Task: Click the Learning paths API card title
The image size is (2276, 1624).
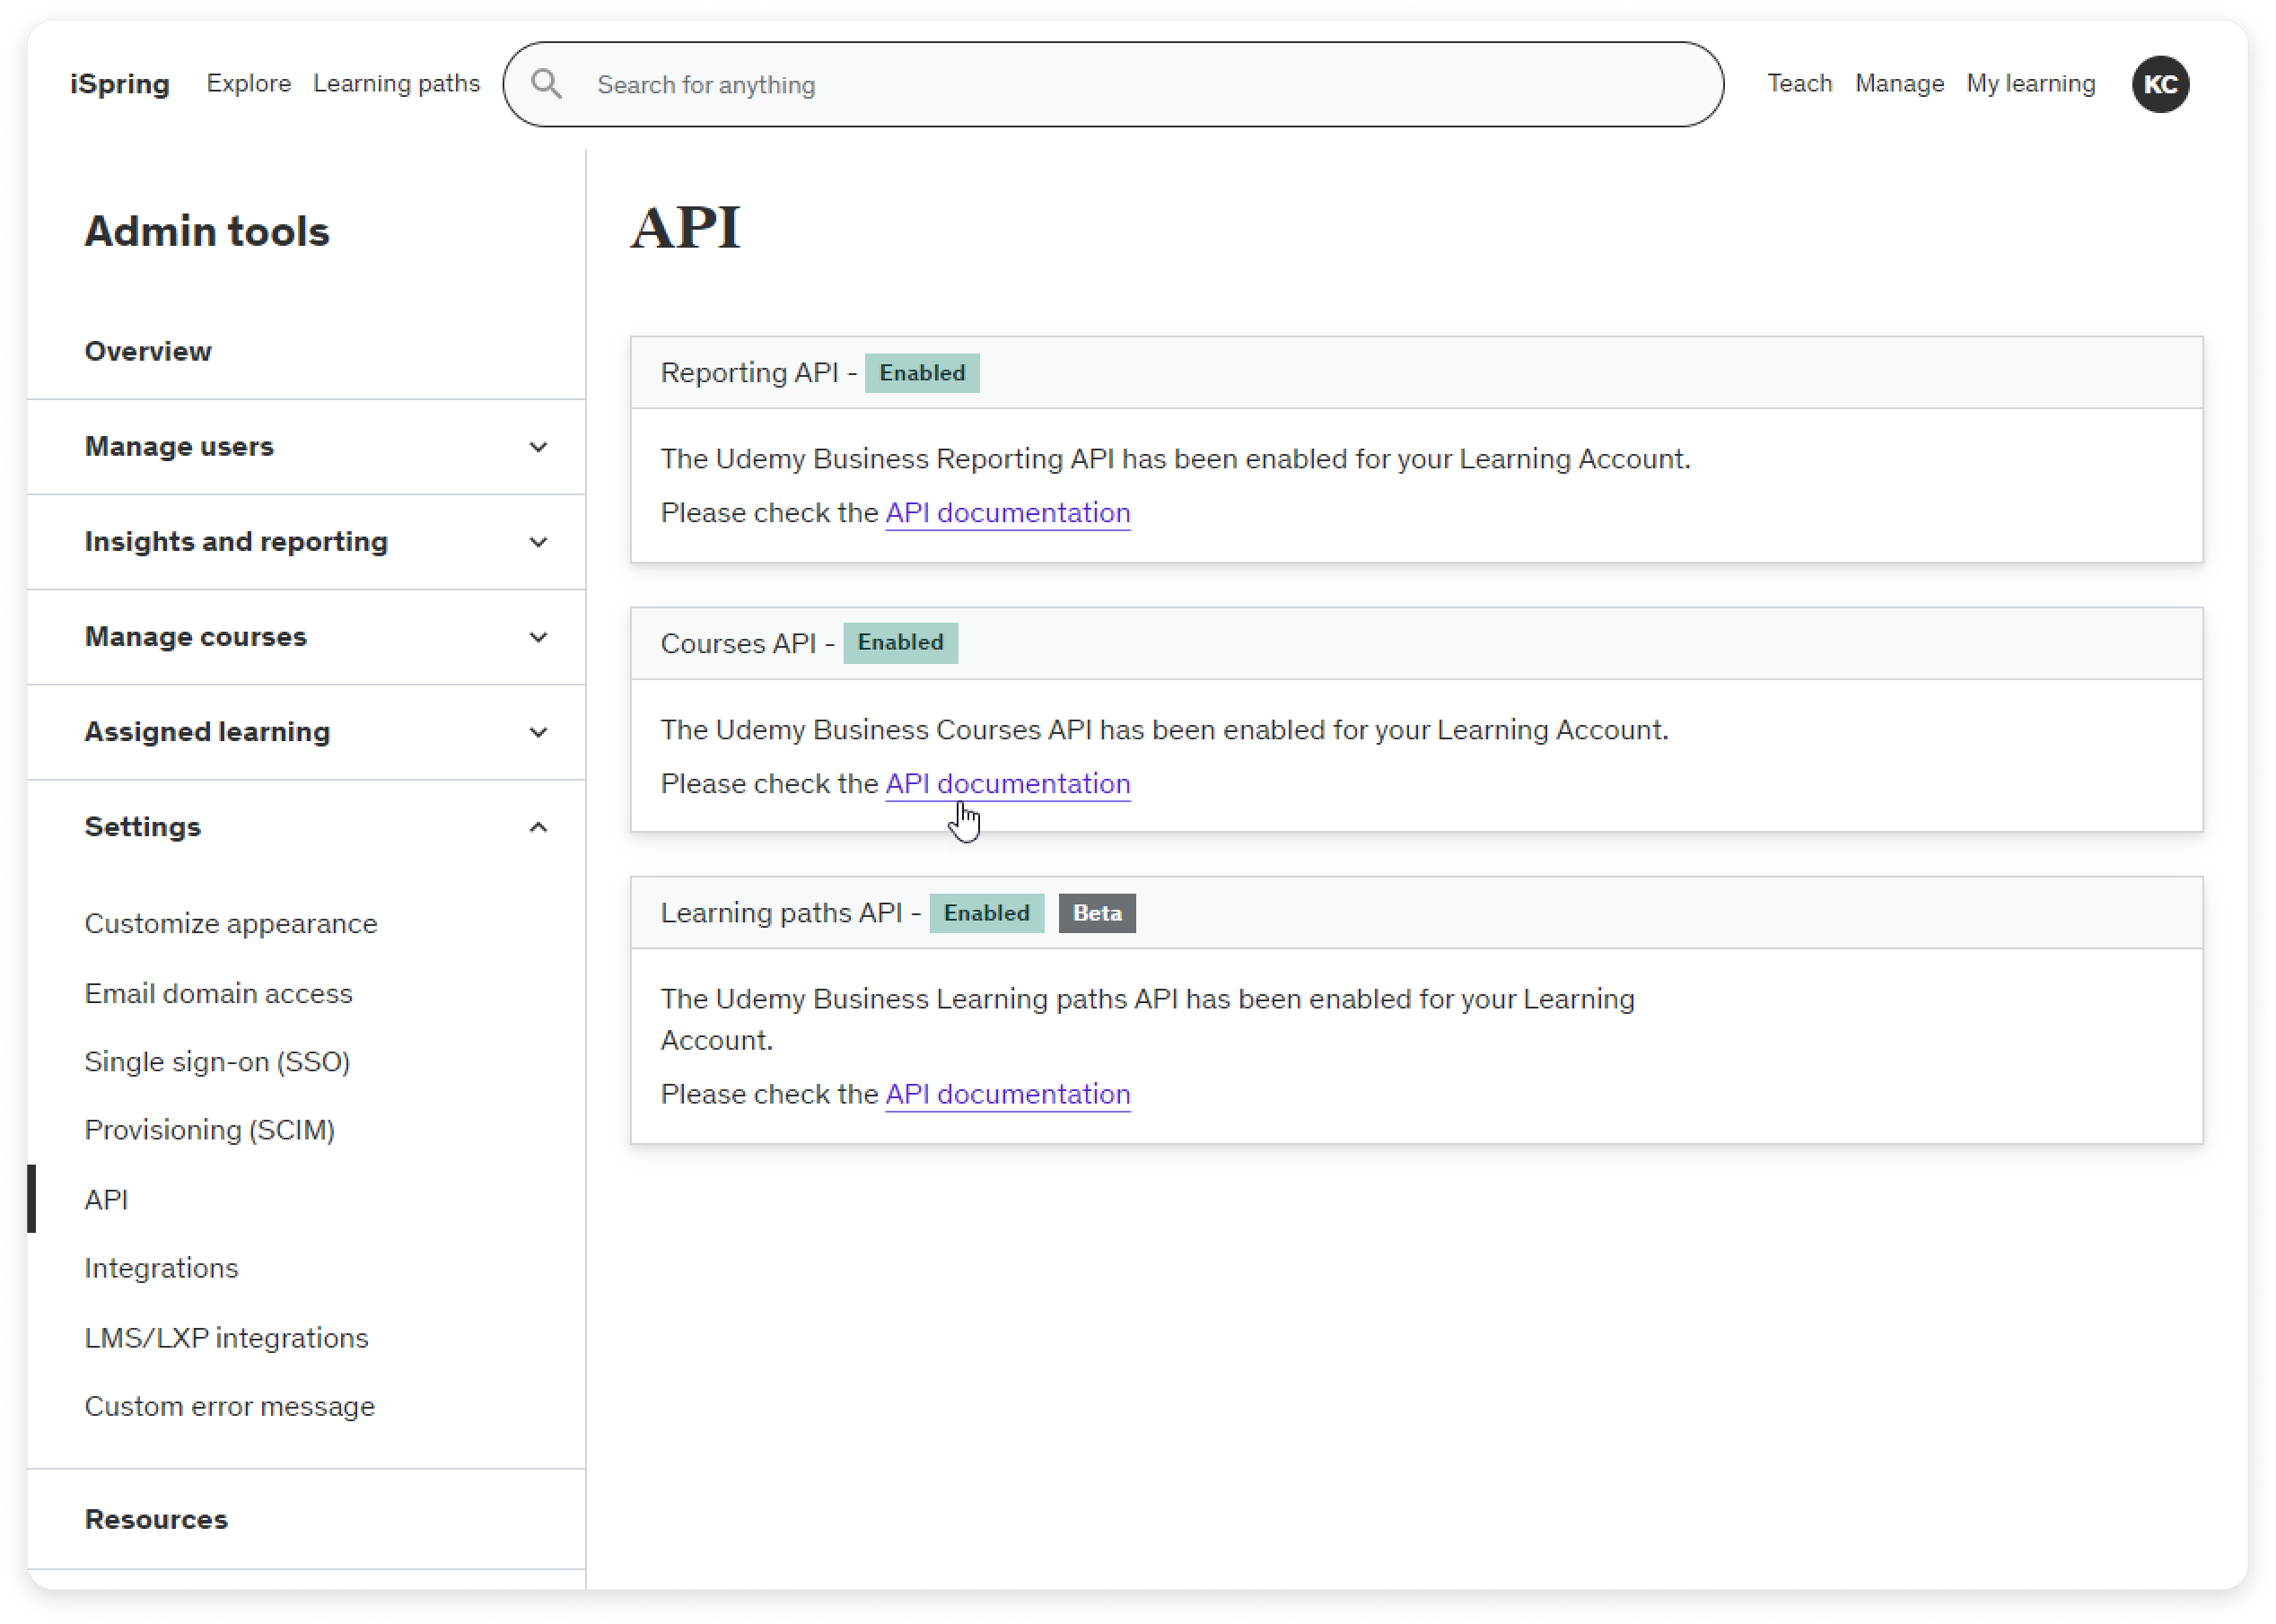Action: click(781, 913)
